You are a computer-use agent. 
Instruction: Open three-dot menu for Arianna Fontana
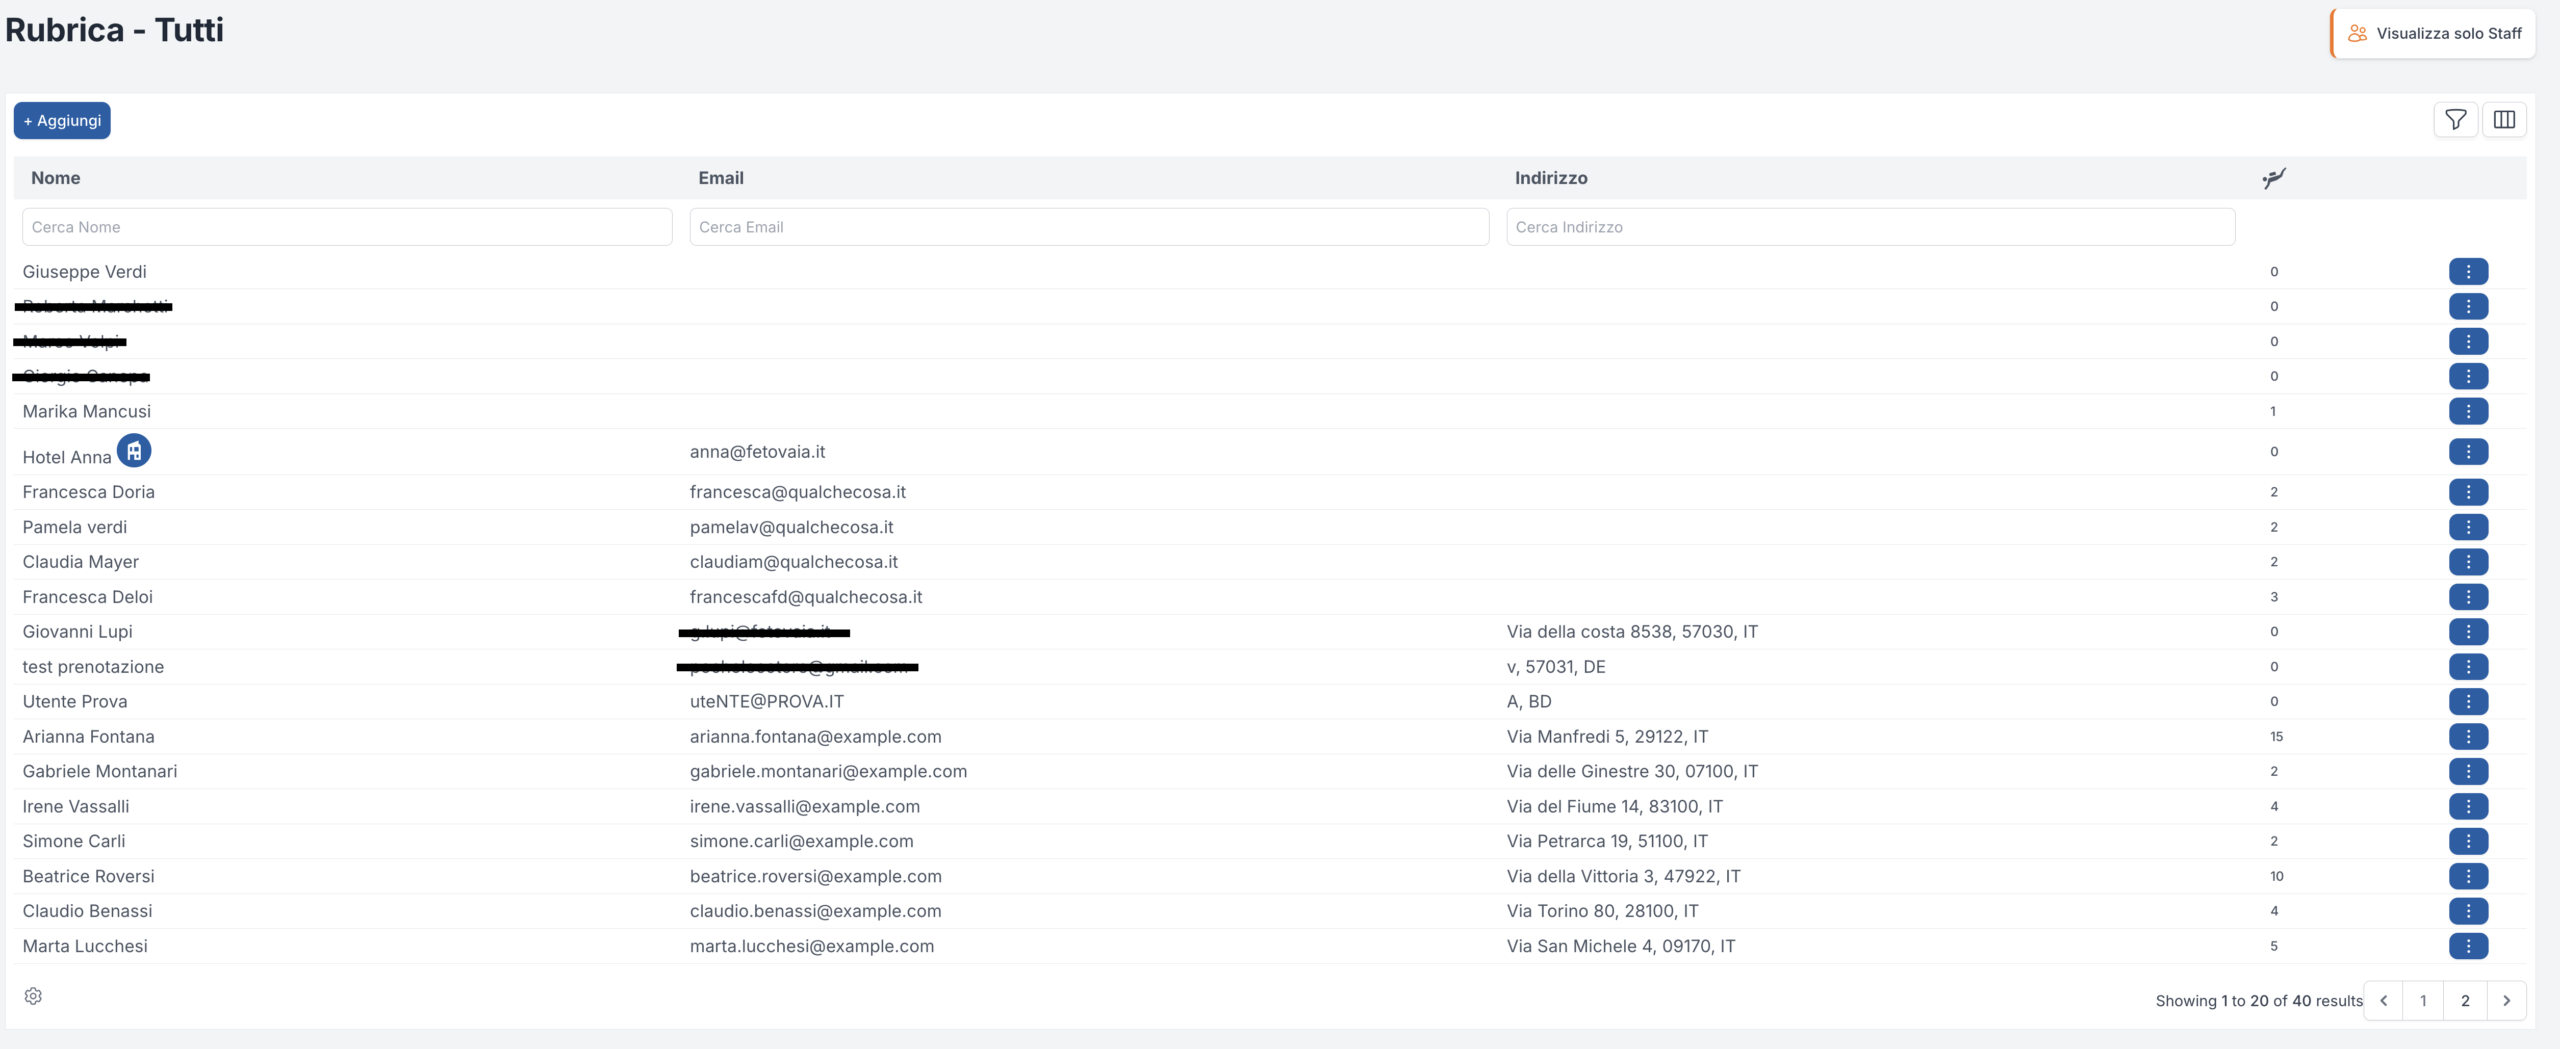2468,737
